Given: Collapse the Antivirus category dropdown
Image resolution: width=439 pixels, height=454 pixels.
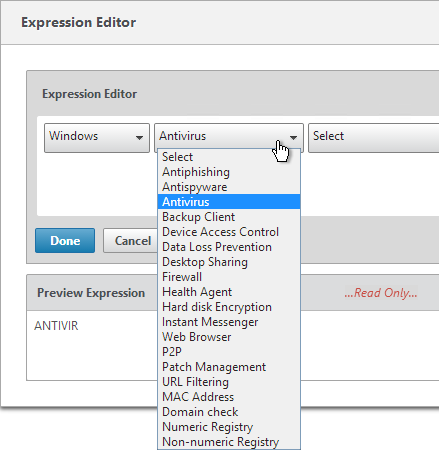Looking at the screenshot, I should (229, 136).
